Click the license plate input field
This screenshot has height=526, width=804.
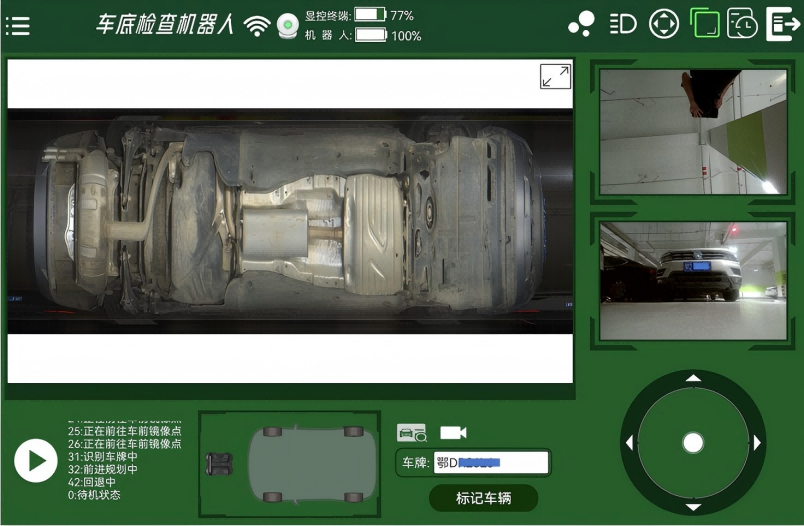coord(491,463)
